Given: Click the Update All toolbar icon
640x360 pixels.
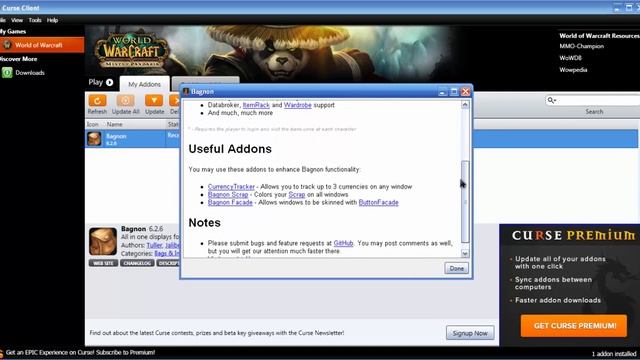Looking at the screenshot, I should [125, 100].
